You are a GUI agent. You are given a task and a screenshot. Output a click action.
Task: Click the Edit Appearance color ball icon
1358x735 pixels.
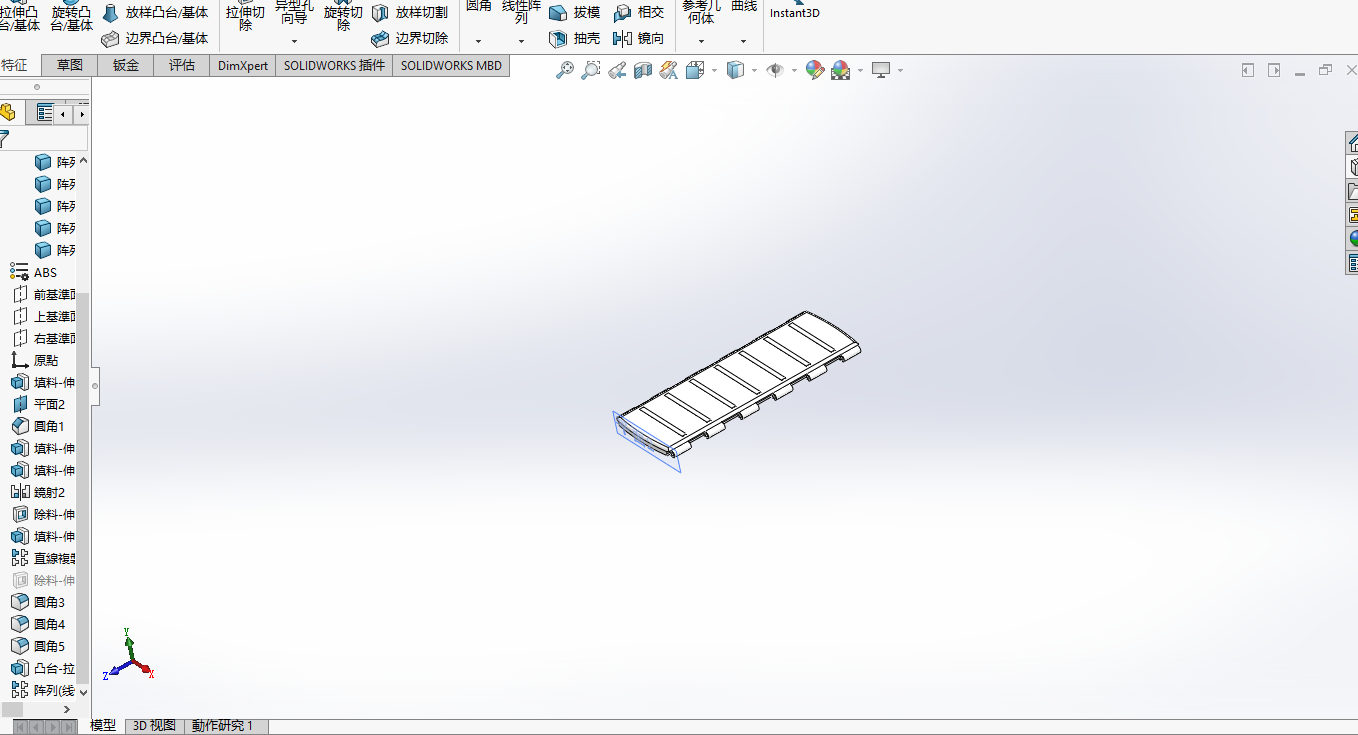[x=815, y=70]
